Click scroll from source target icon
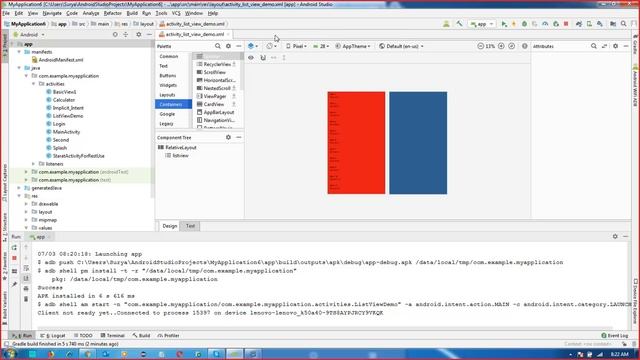Screen dimensions: 640x360 click(115, 35)
